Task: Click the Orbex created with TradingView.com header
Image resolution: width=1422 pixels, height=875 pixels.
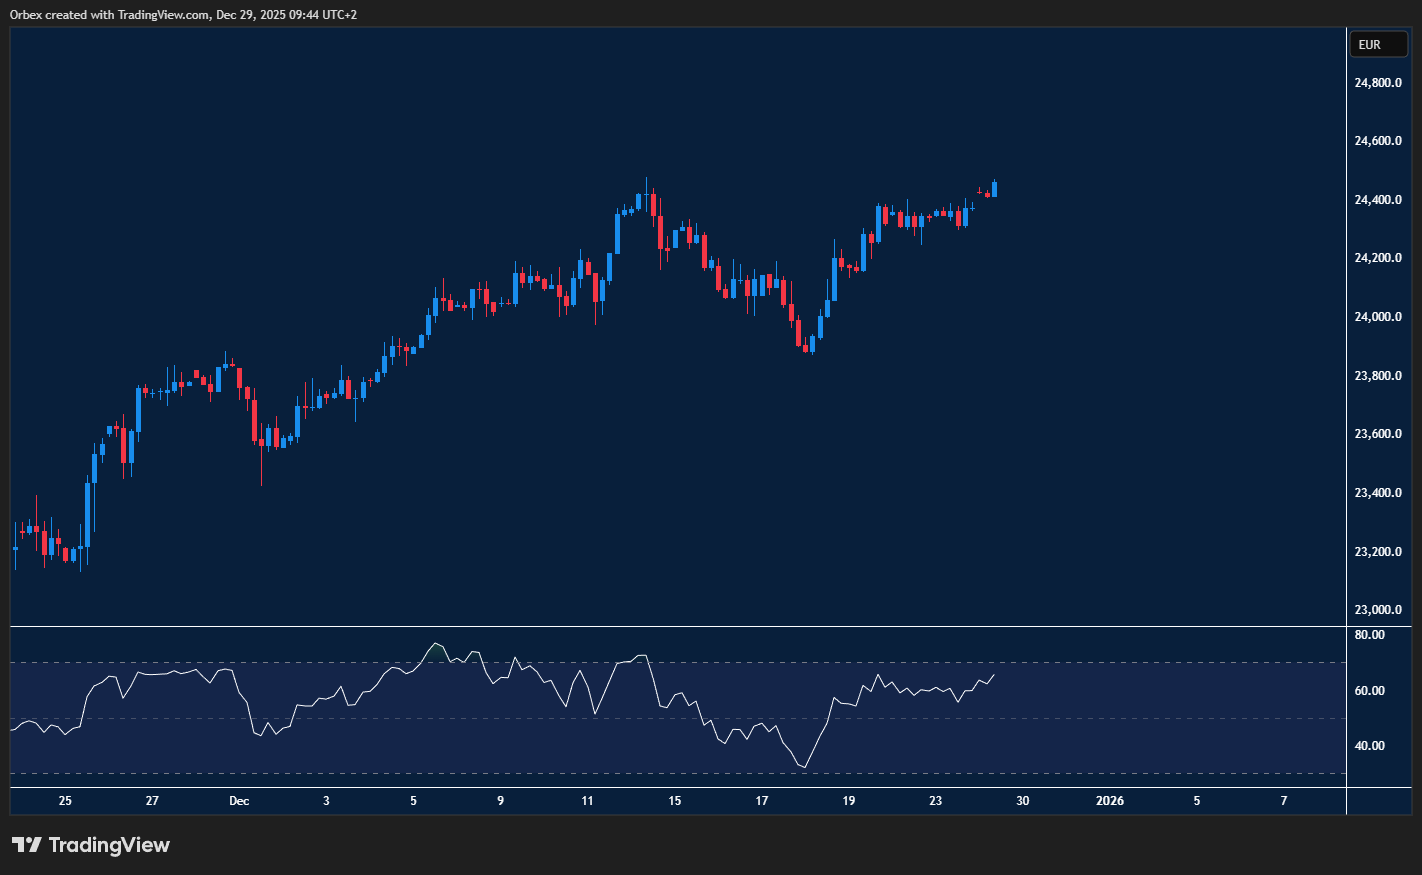Action: tap(183, 14)
